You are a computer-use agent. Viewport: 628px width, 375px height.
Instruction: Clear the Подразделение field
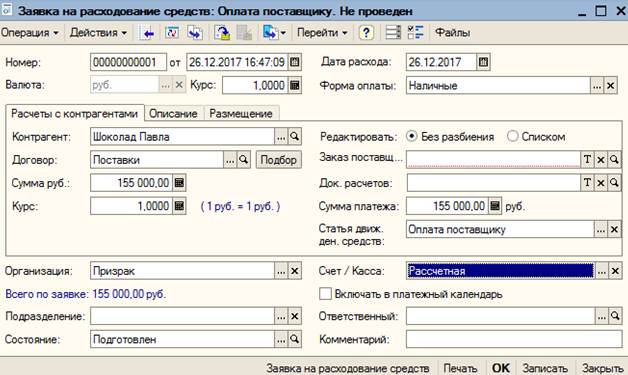click(x=294, y=317)
